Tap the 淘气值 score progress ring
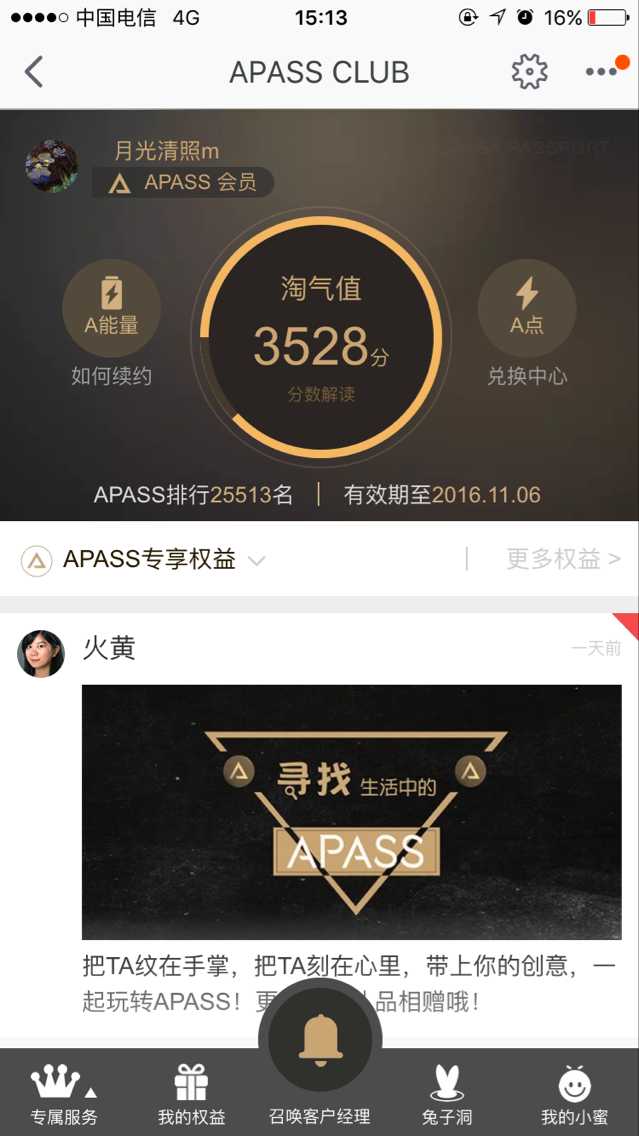This screenshot has height=1136, width=639. [x=321, y=337]
